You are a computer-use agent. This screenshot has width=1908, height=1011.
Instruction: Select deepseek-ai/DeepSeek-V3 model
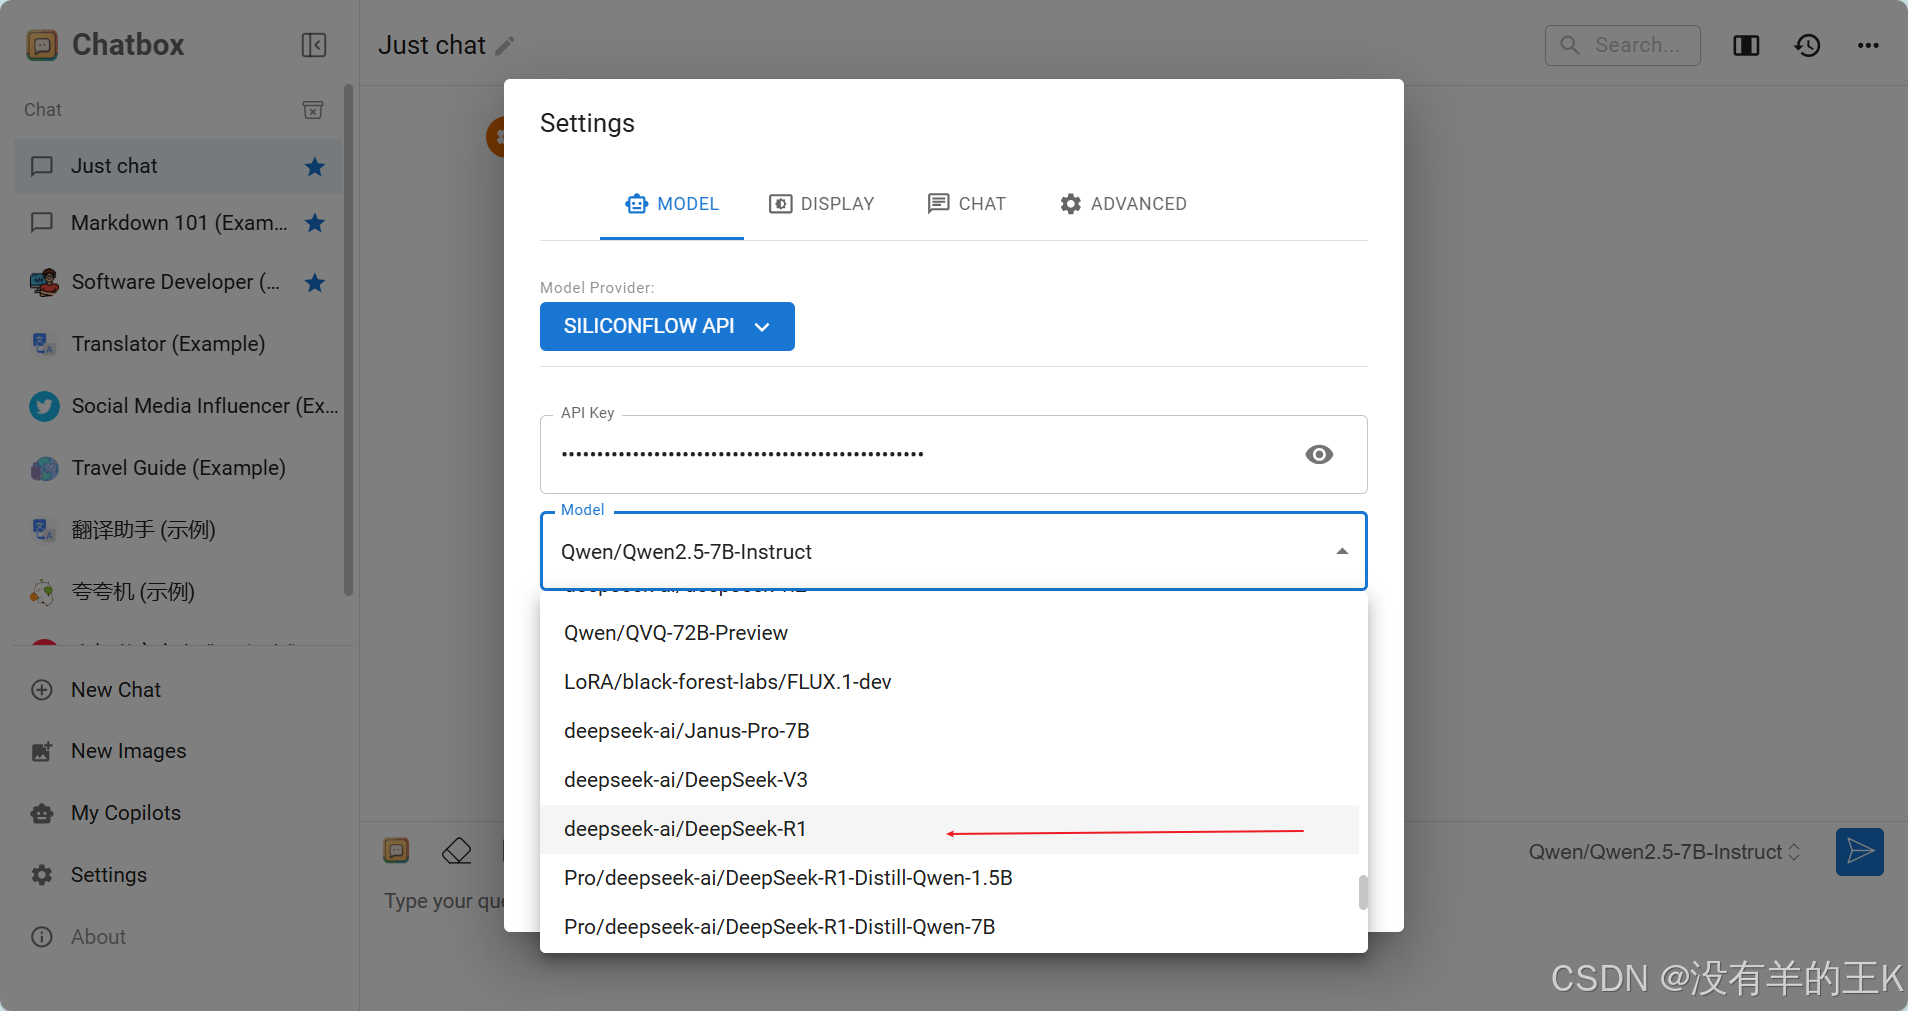coord(949,780)
